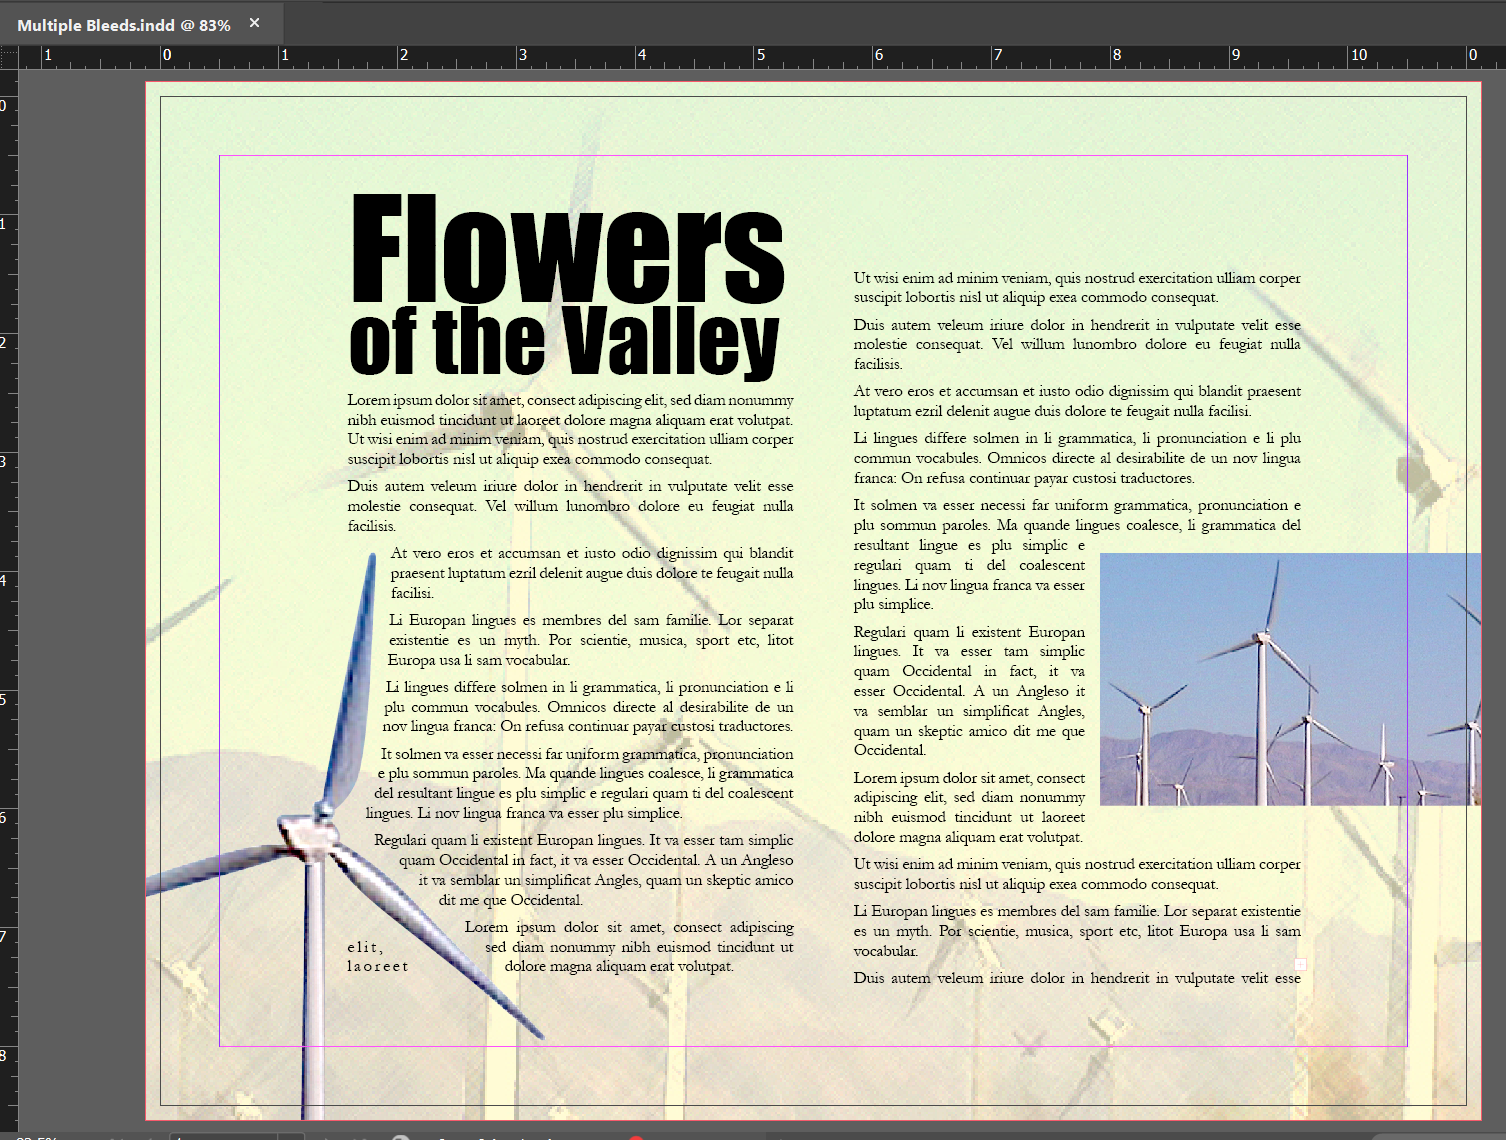Click the 3-inch mark on vertical ruler

coord(8,461)
